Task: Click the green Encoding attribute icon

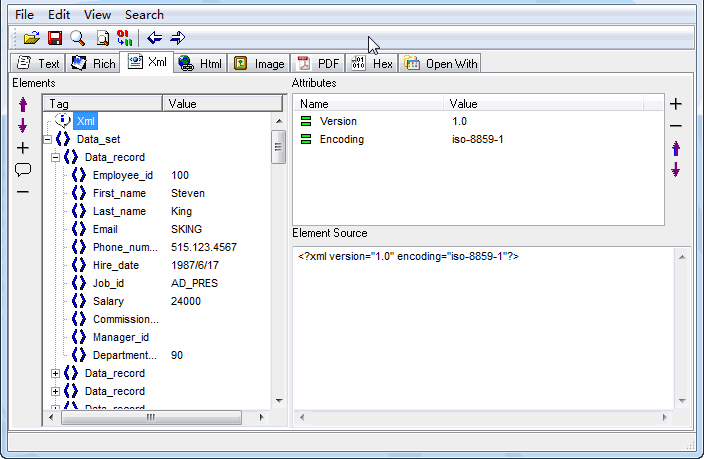Action: click(x=306, y=139)
